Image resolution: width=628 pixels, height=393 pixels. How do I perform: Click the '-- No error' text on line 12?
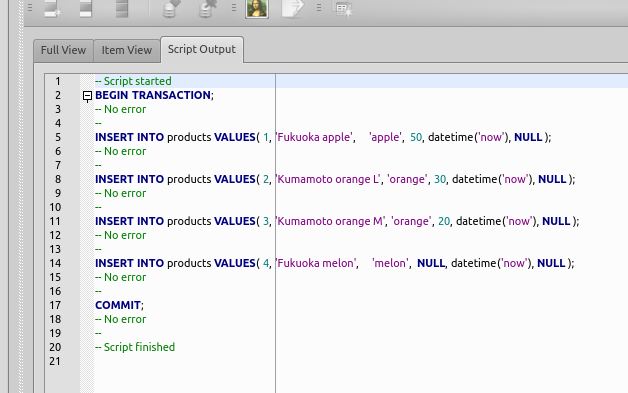click(x=121, y=235)
